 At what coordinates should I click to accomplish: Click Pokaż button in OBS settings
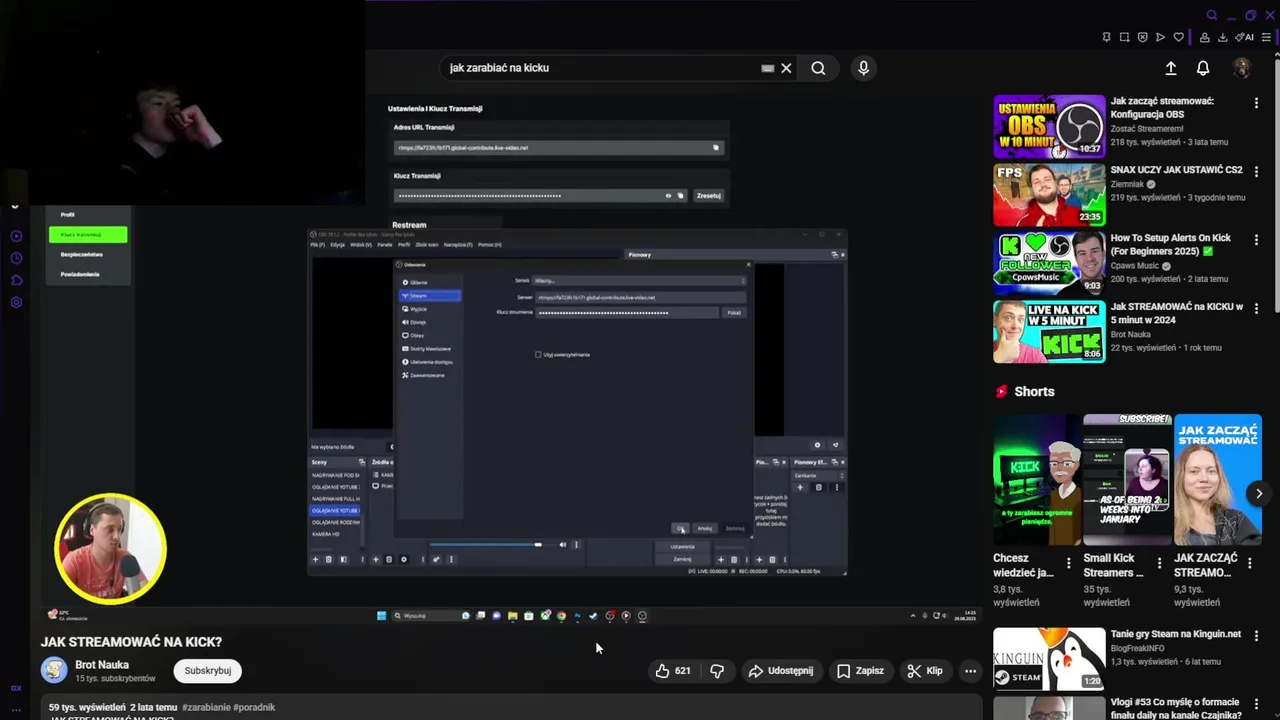[734, 313]
